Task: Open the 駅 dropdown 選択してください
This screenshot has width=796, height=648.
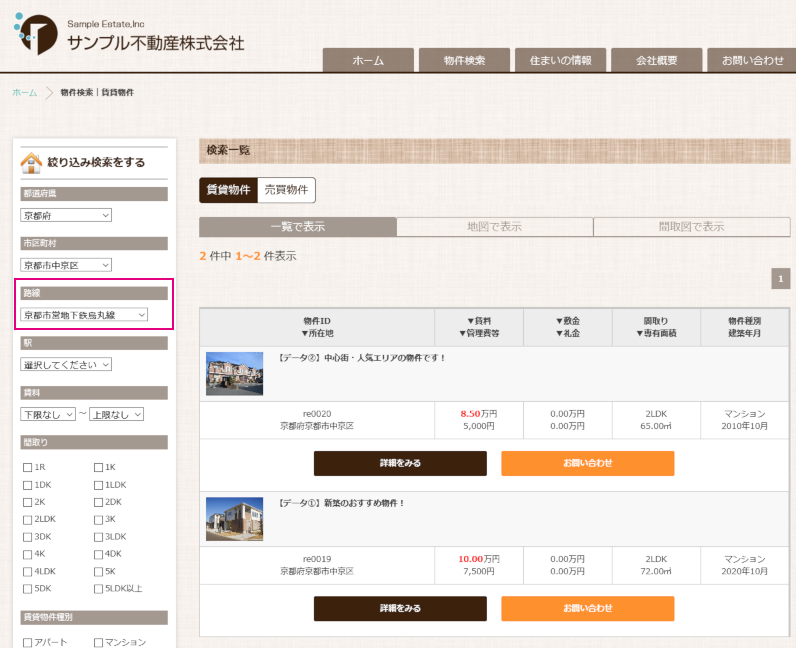Action: tap(66, 365)
